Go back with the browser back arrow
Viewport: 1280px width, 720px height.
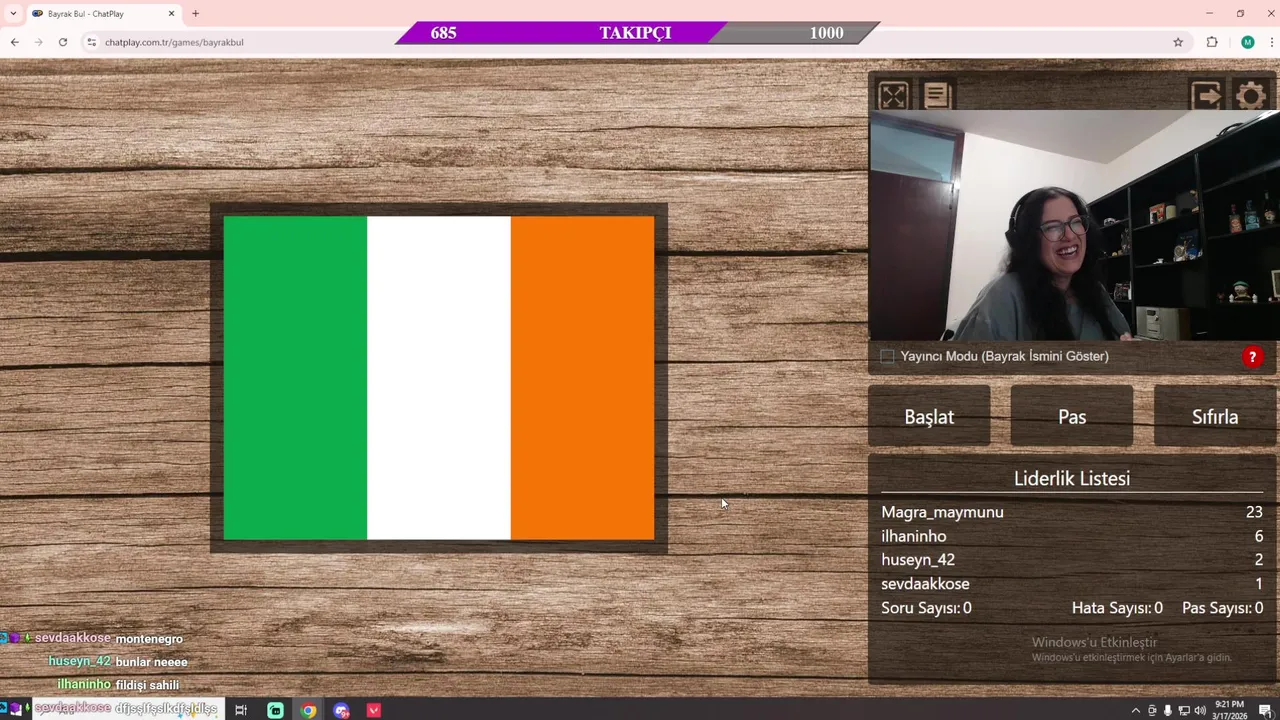click(15, 42)
